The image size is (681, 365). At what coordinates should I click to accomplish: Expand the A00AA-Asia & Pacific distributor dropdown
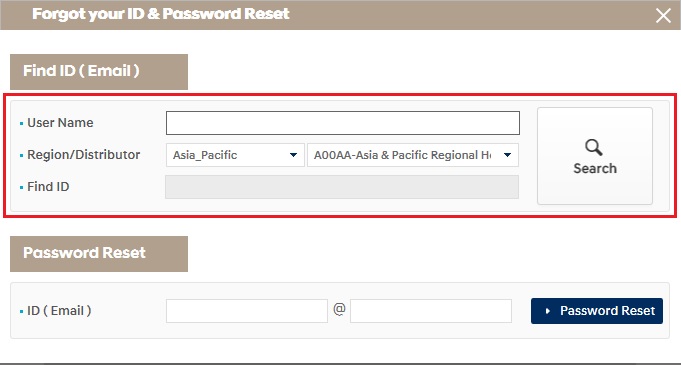click(x=413, y=155)
